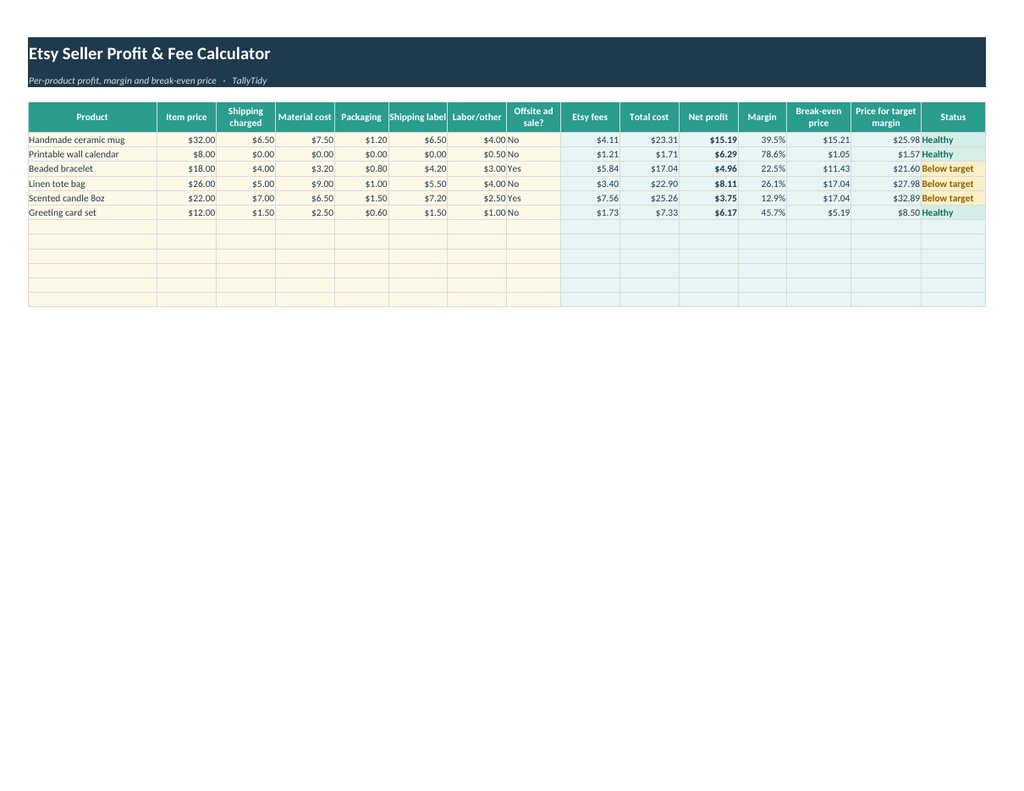This screenshot has height=791, width=1024.
Task: Select the "Scented candle 8oz" product cell
Action: tap(92, 198)
